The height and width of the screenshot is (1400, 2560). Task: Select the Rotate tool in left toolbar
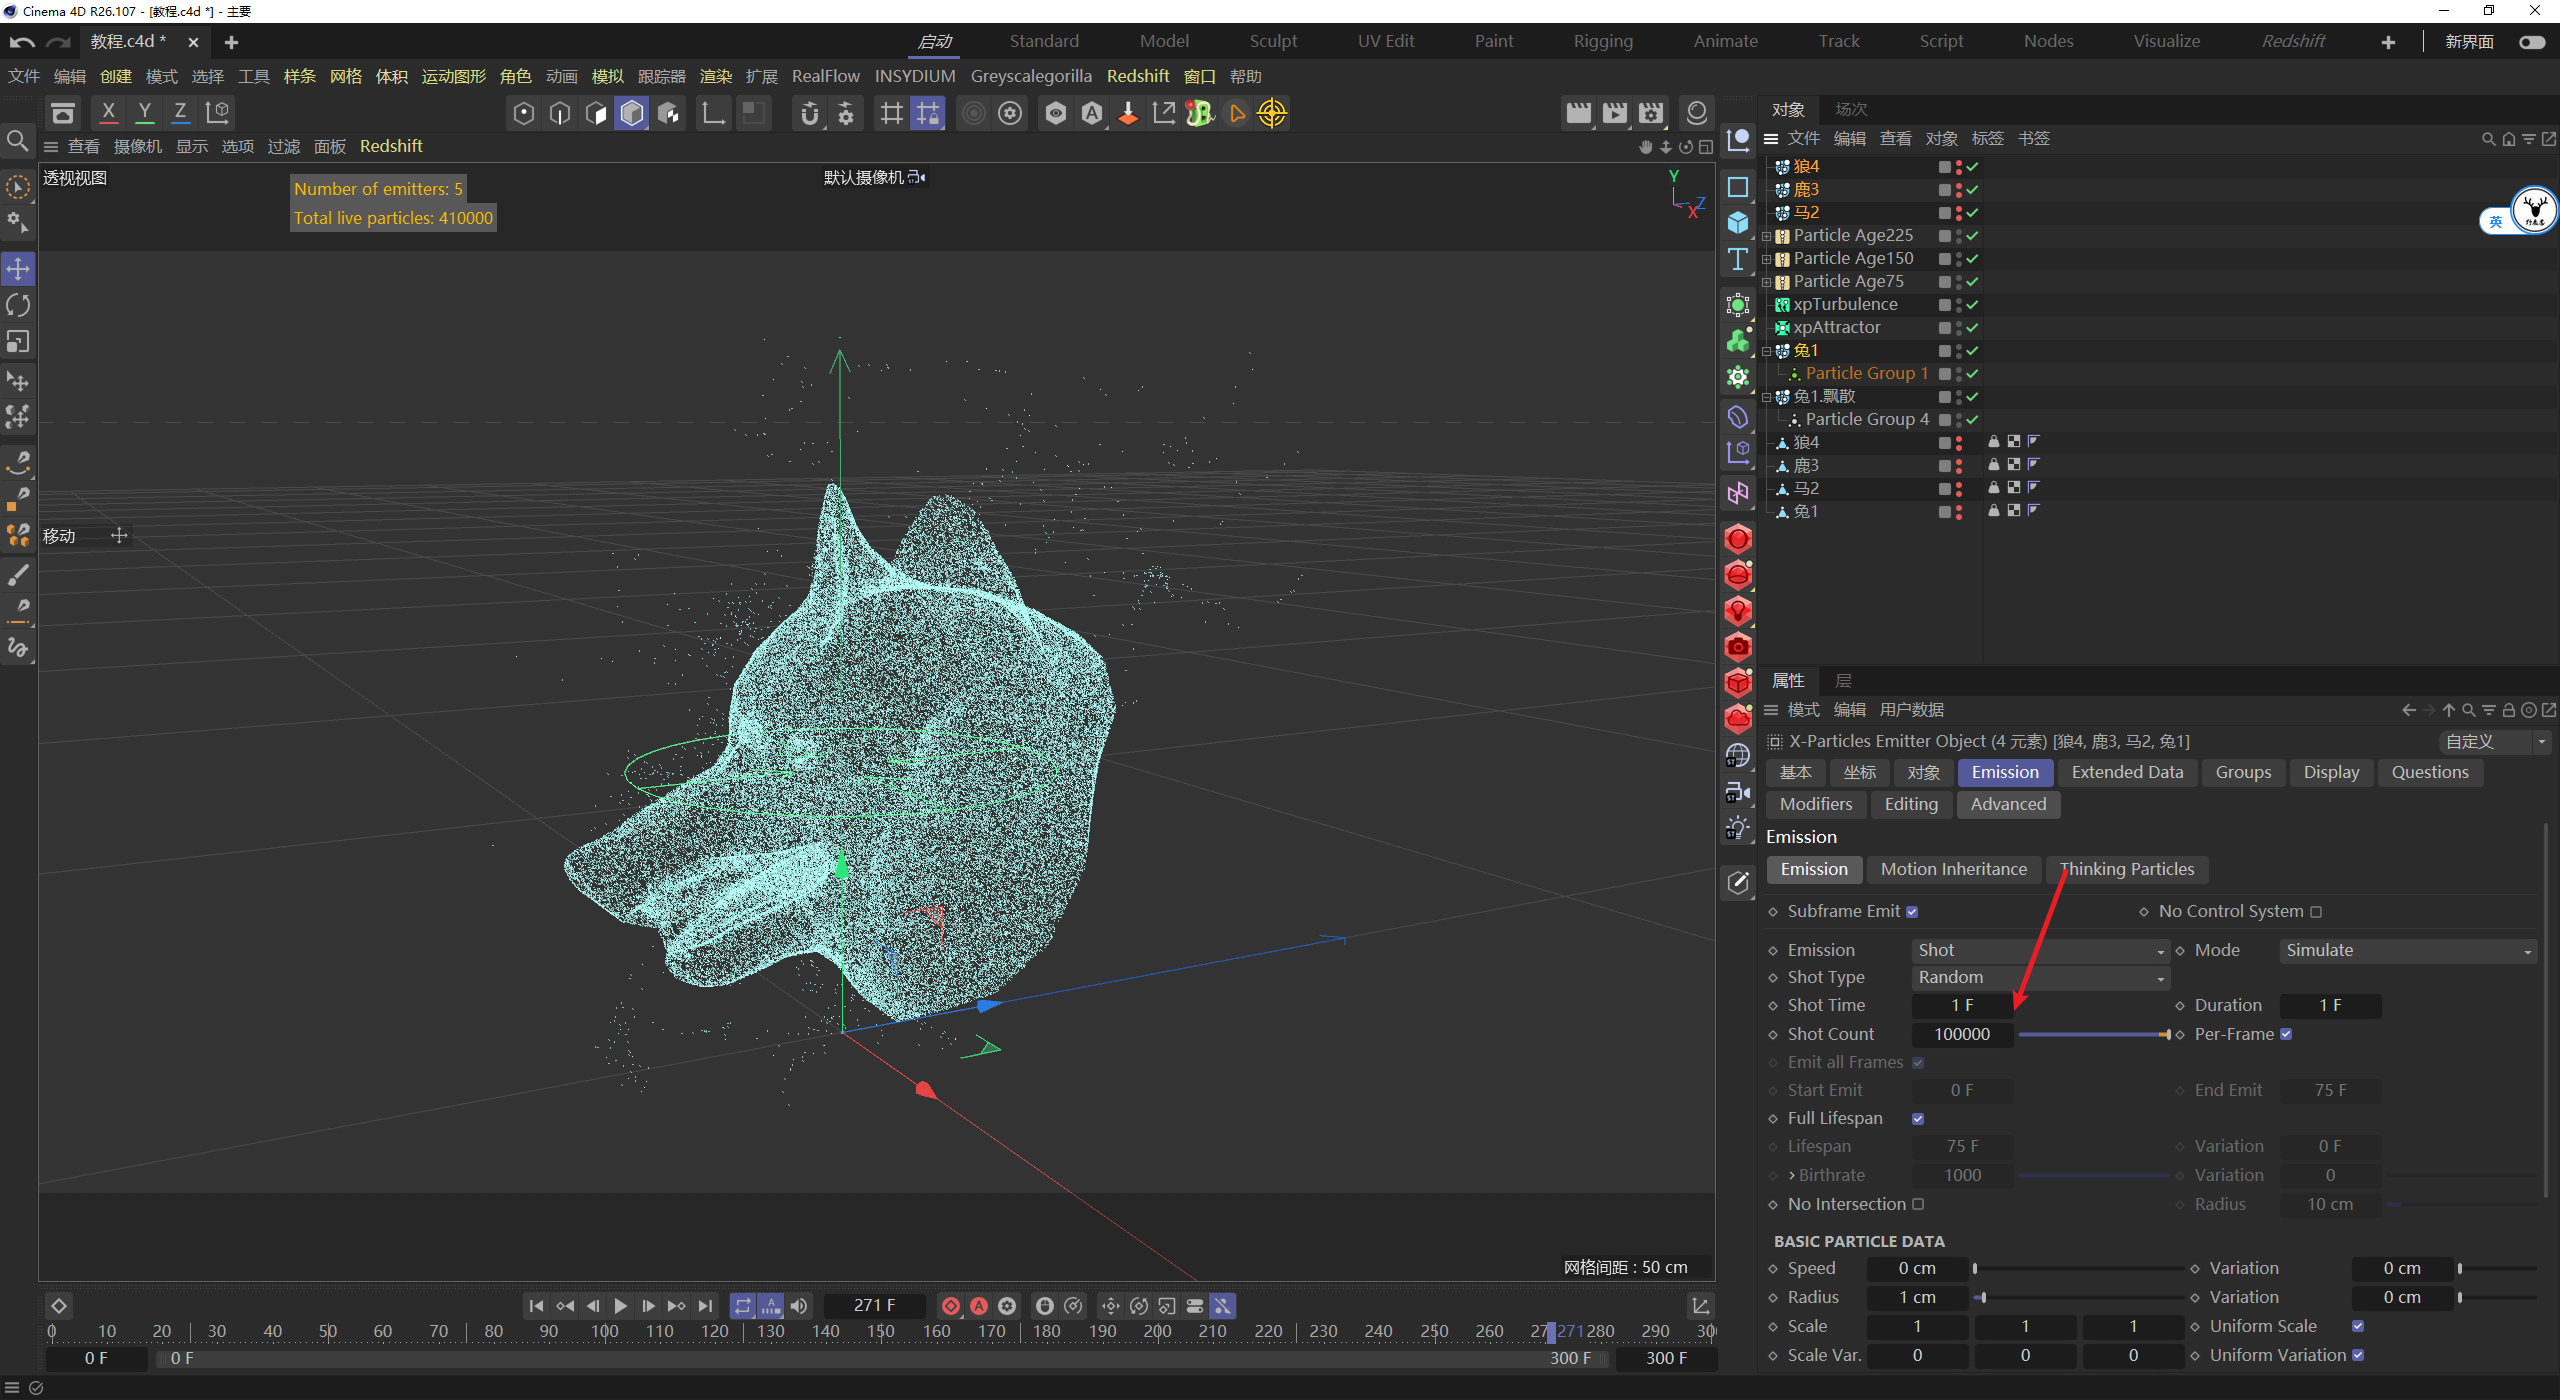tap(18, 305)
